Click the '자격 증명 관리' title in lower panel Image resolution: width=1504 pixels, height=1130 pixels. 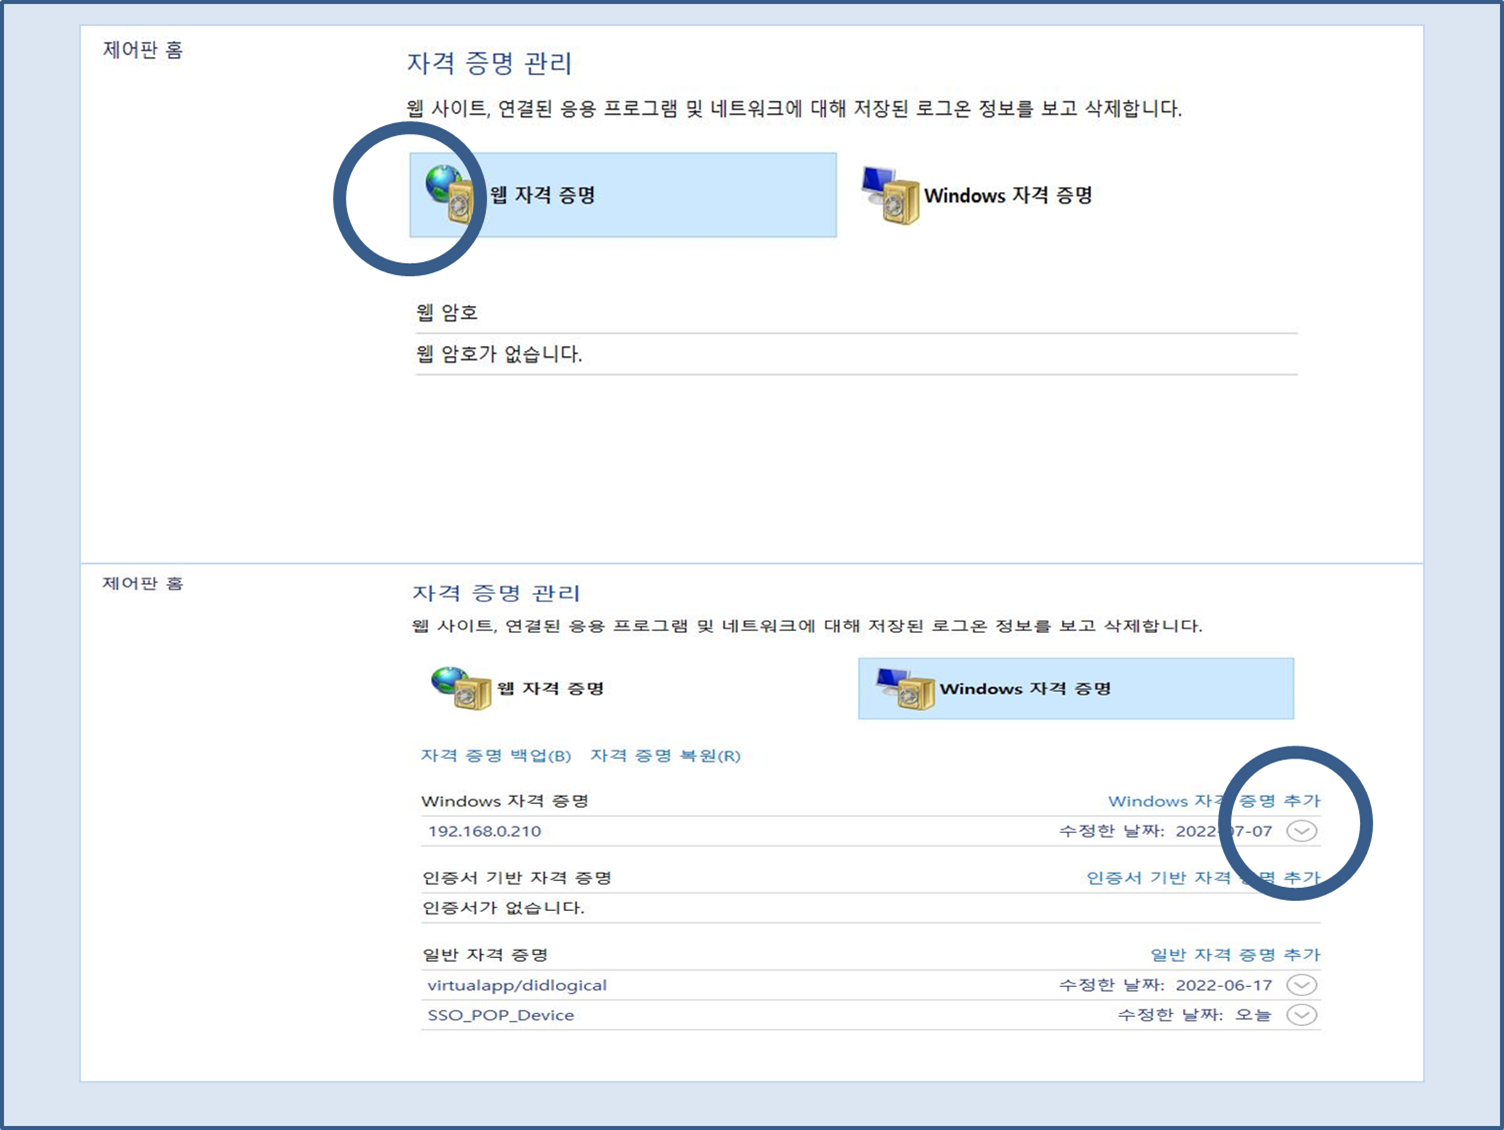(496, 593)
